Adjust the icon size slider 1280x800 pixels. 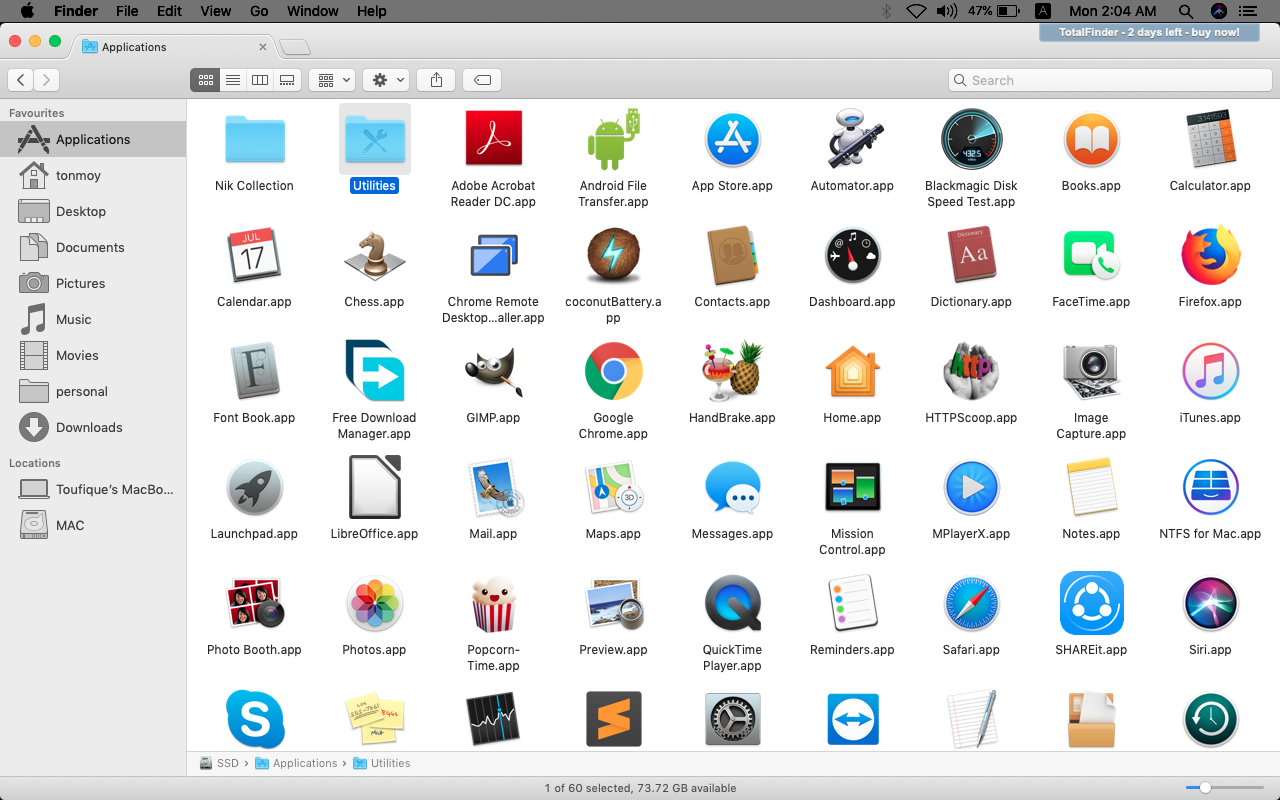[1205, 788]
